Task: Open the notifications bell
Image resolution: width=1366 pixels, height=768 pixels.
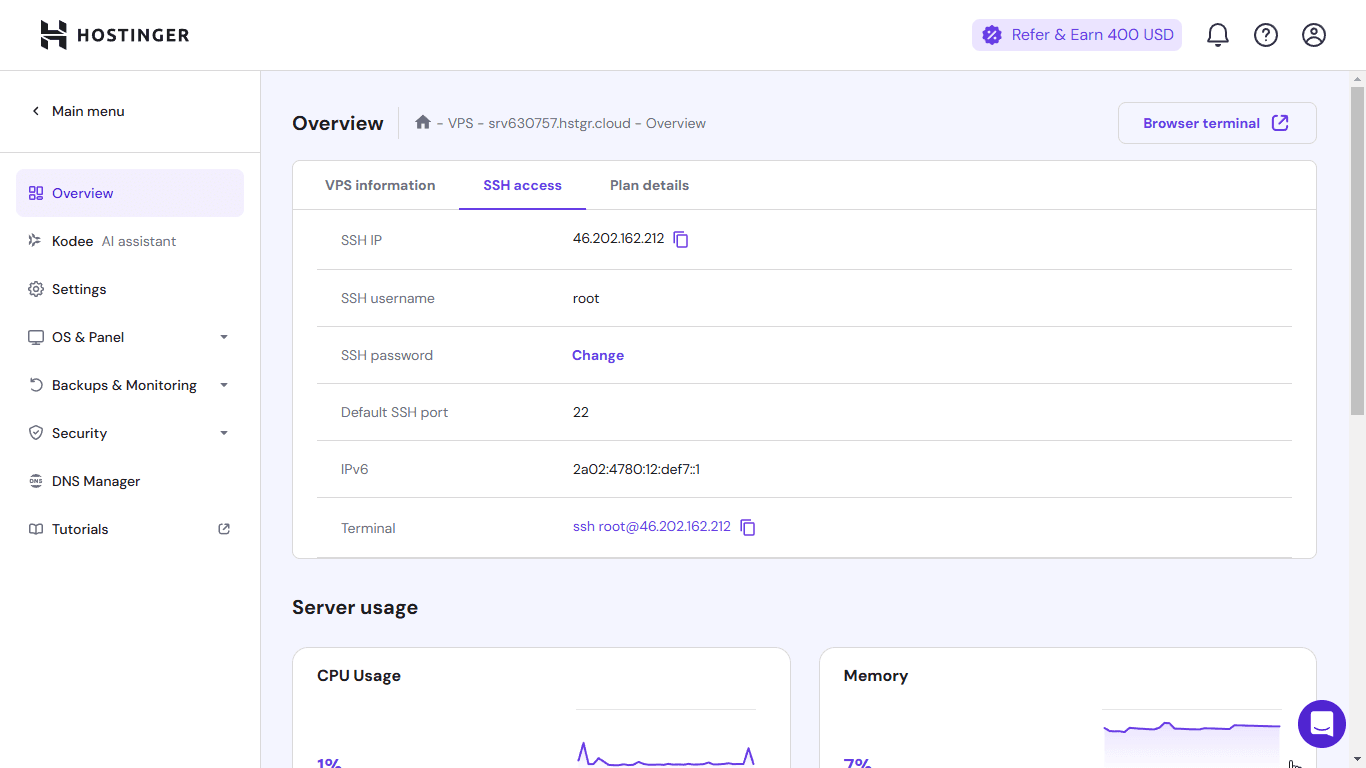Action: click(x=1217, y=35)
